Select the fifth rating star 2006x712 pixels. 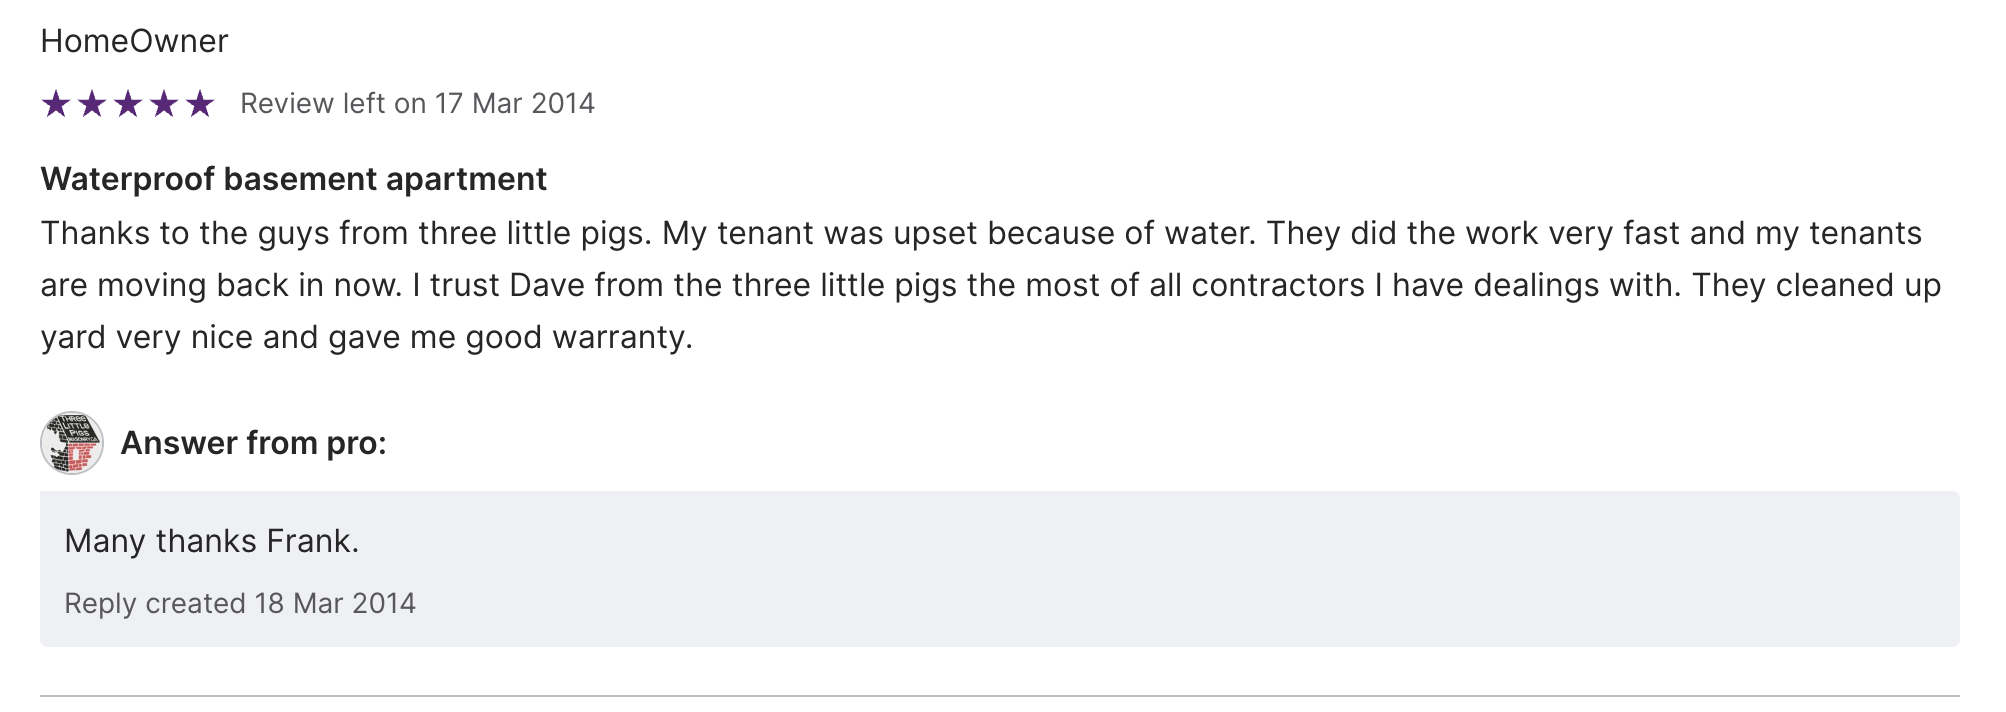click(200, 104)
